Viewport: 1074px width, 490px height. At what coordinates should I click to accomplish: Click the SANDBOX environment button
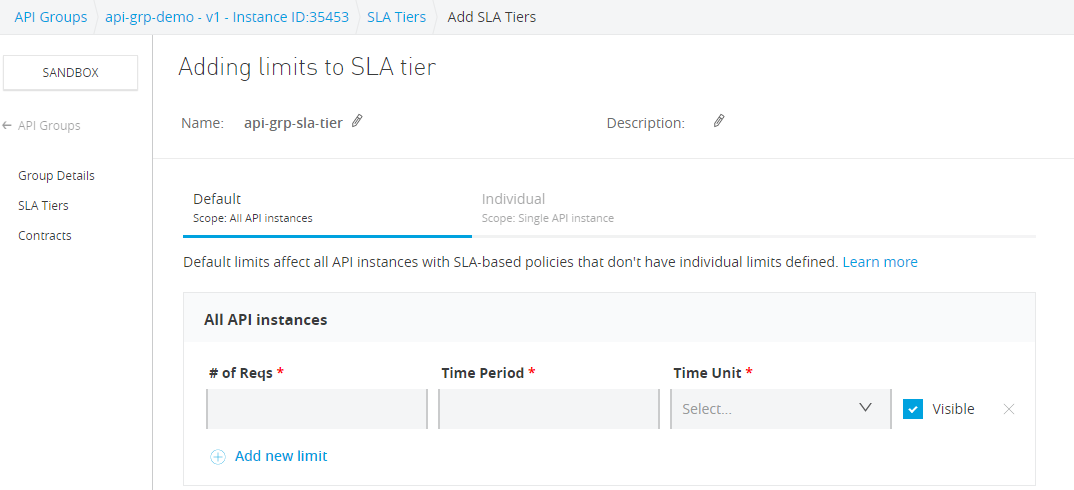[71, 72]
